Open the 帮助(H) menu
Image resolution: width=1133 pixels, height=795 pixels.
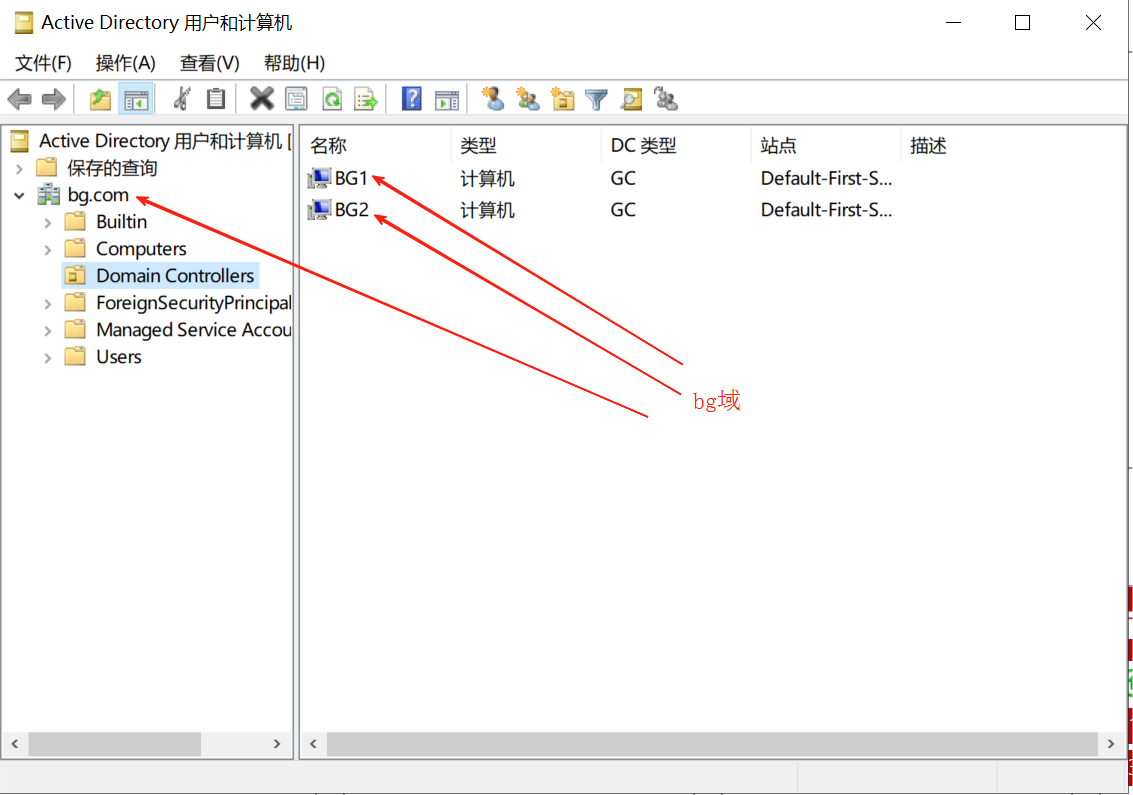click(295, 63)
